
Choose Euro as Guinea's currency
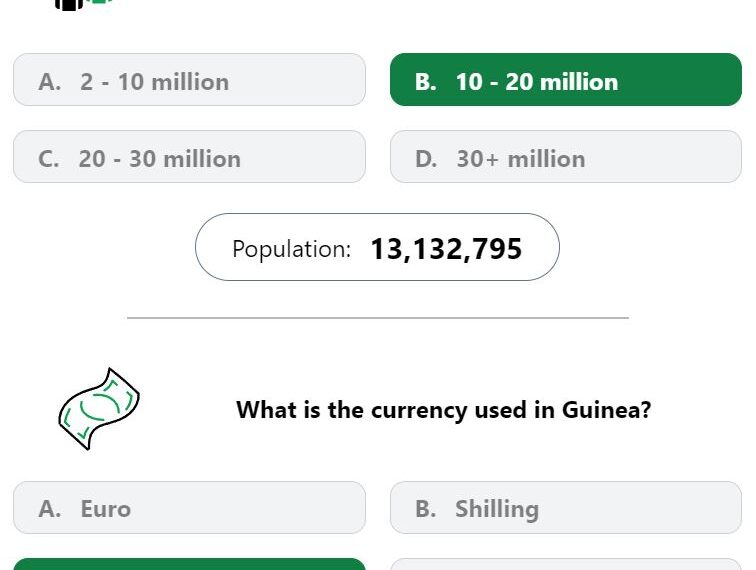click(x=189, y=507)
